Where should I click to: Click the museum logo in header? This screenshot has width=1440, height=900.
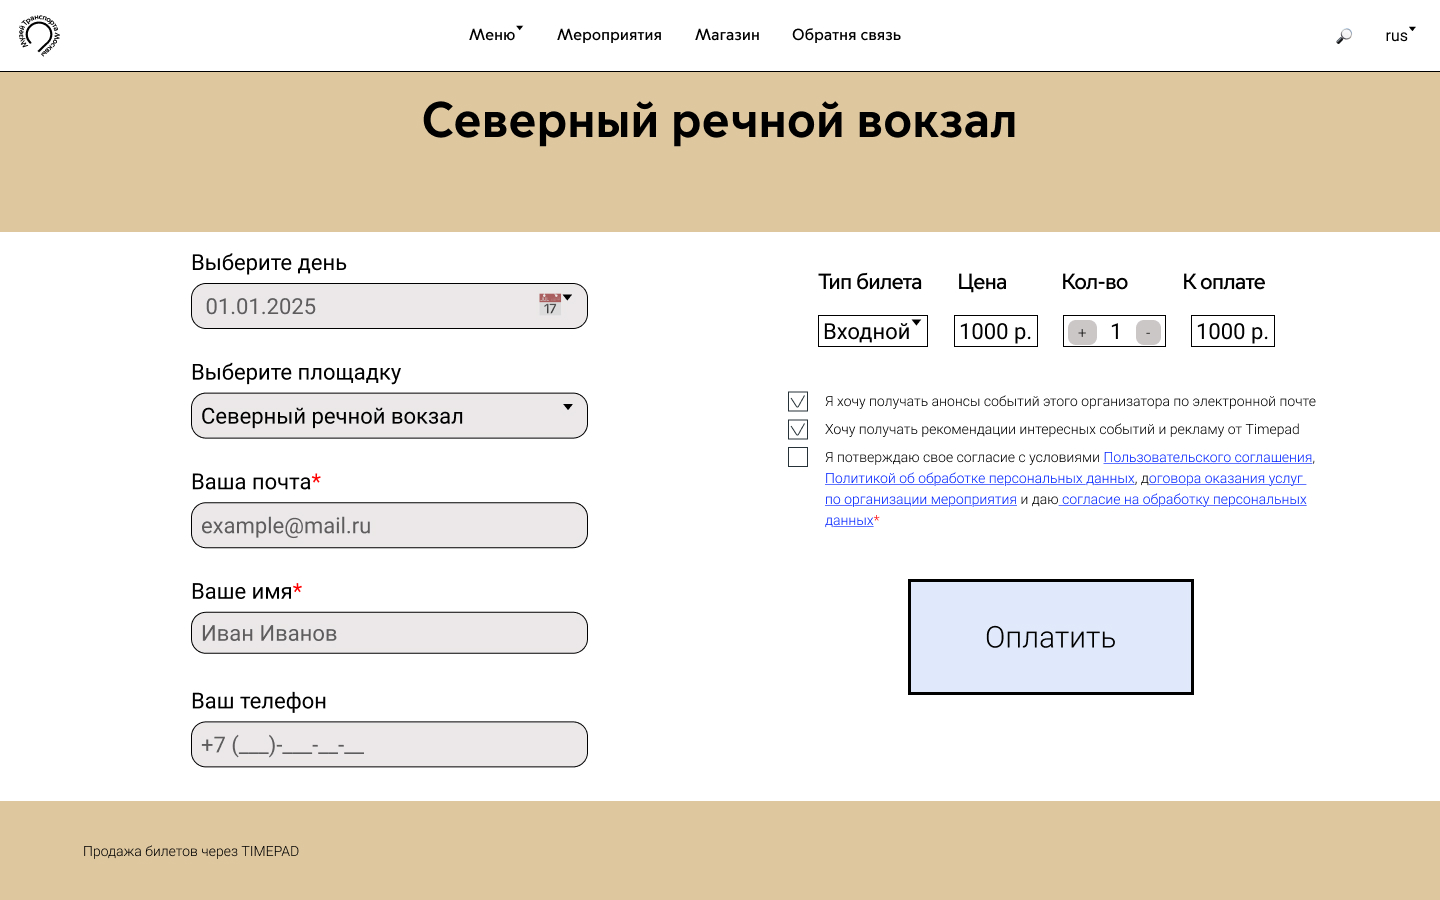pyautogui.click(x=40, y=36)
